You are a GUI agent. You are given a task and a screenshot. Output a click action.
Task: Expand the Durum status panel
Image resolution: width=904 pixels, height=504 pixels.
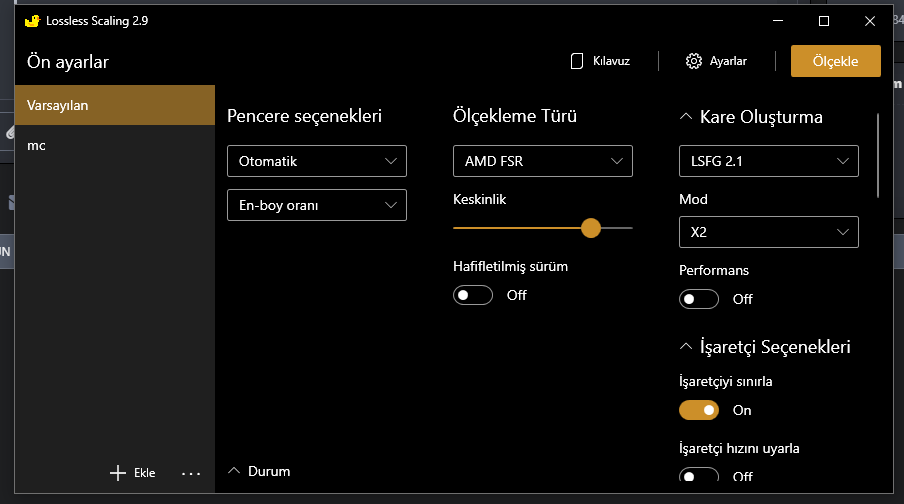236,470
